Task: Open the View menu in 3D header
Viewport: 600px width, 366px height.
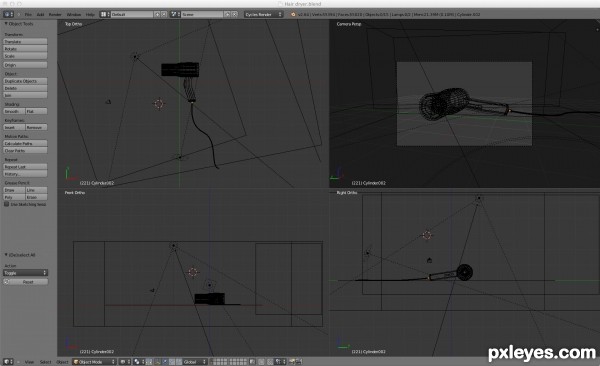Action: (29, 362)
